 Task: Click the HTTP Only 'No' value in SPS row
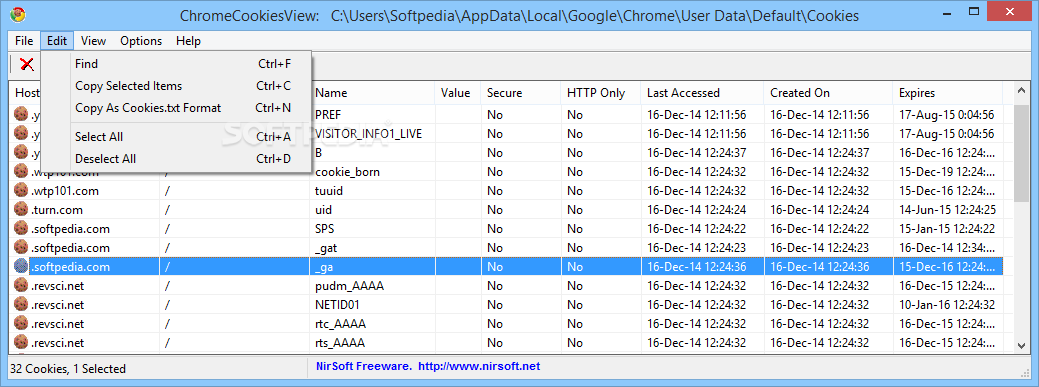click(574, 229)
